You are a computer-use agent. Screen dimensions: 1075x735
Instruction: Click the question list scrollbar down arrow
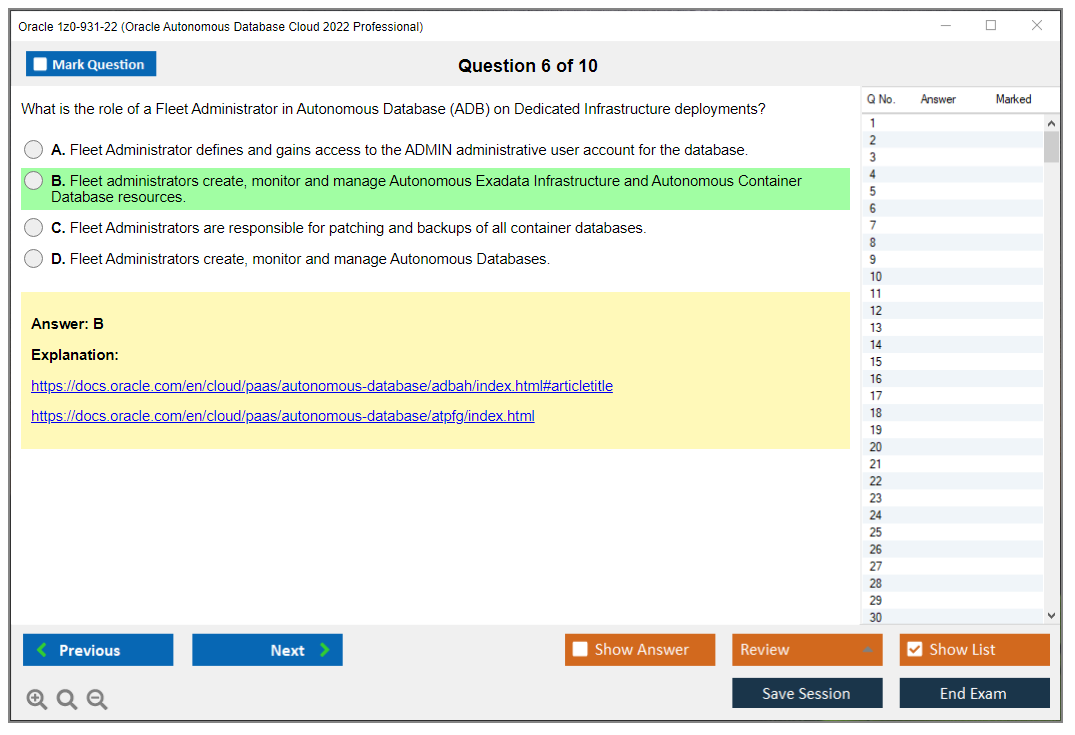tap(1049, 615)
